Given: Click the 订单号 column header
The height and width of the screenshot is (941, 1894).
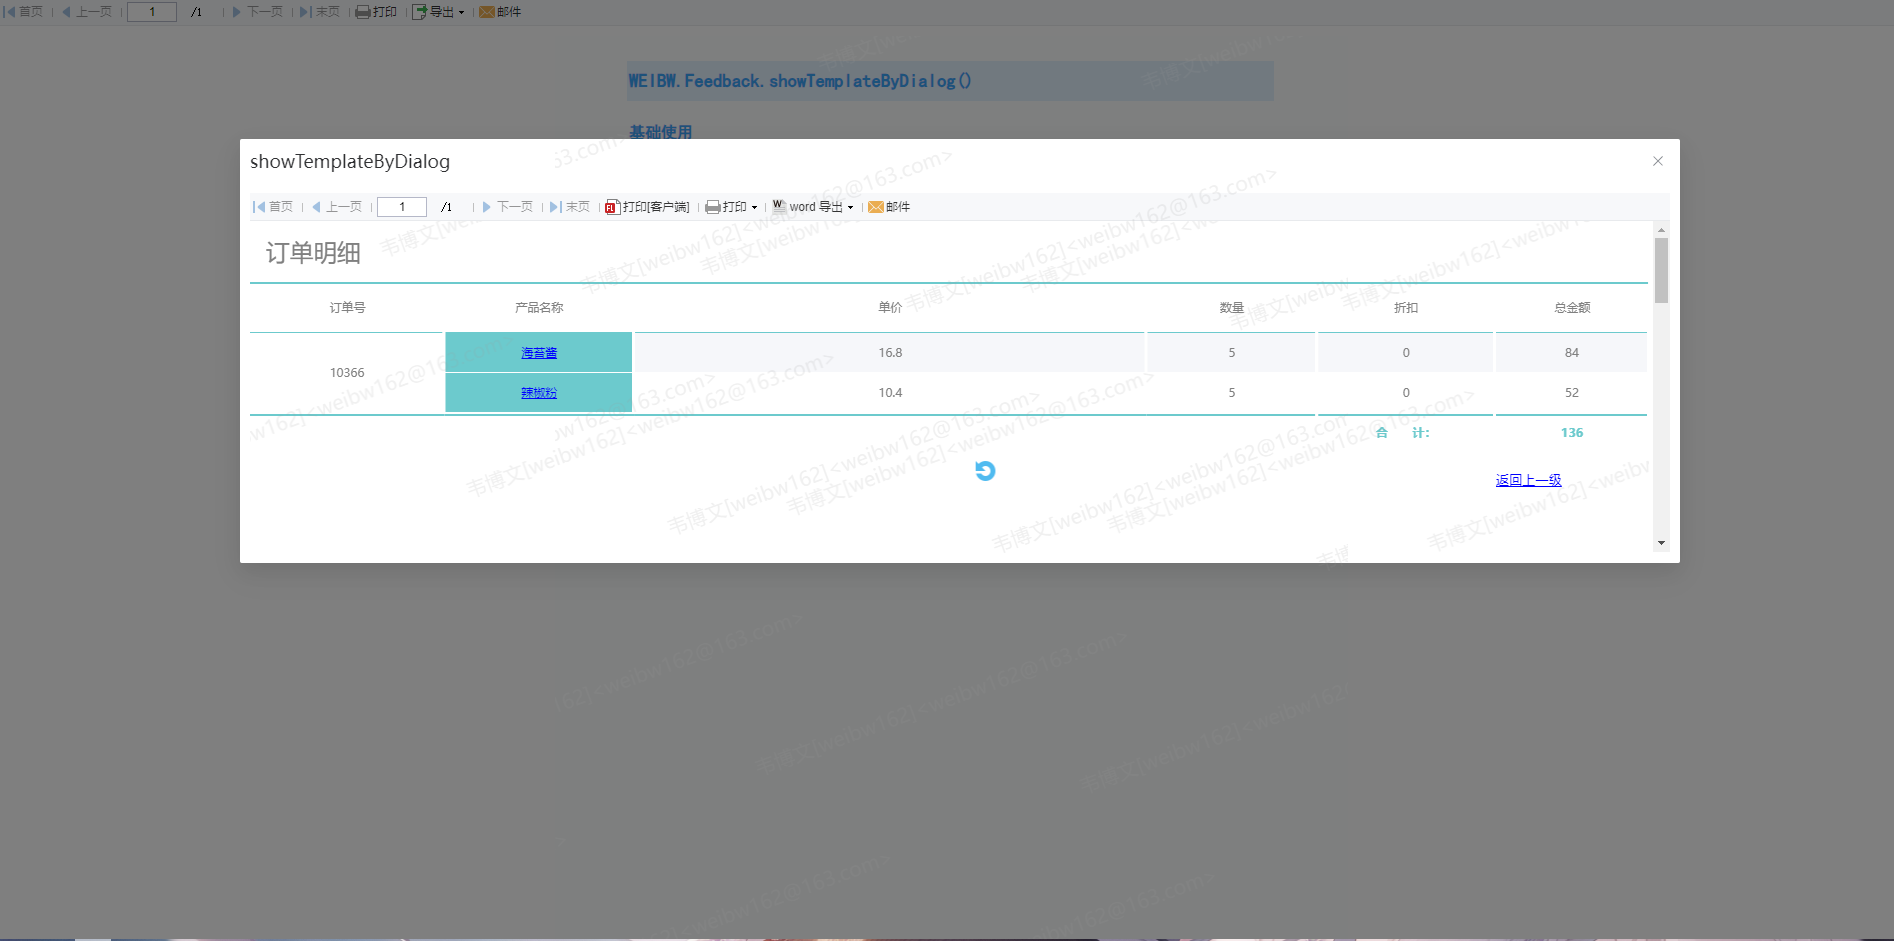Looking at the screenshot, I should pos(347,308).
